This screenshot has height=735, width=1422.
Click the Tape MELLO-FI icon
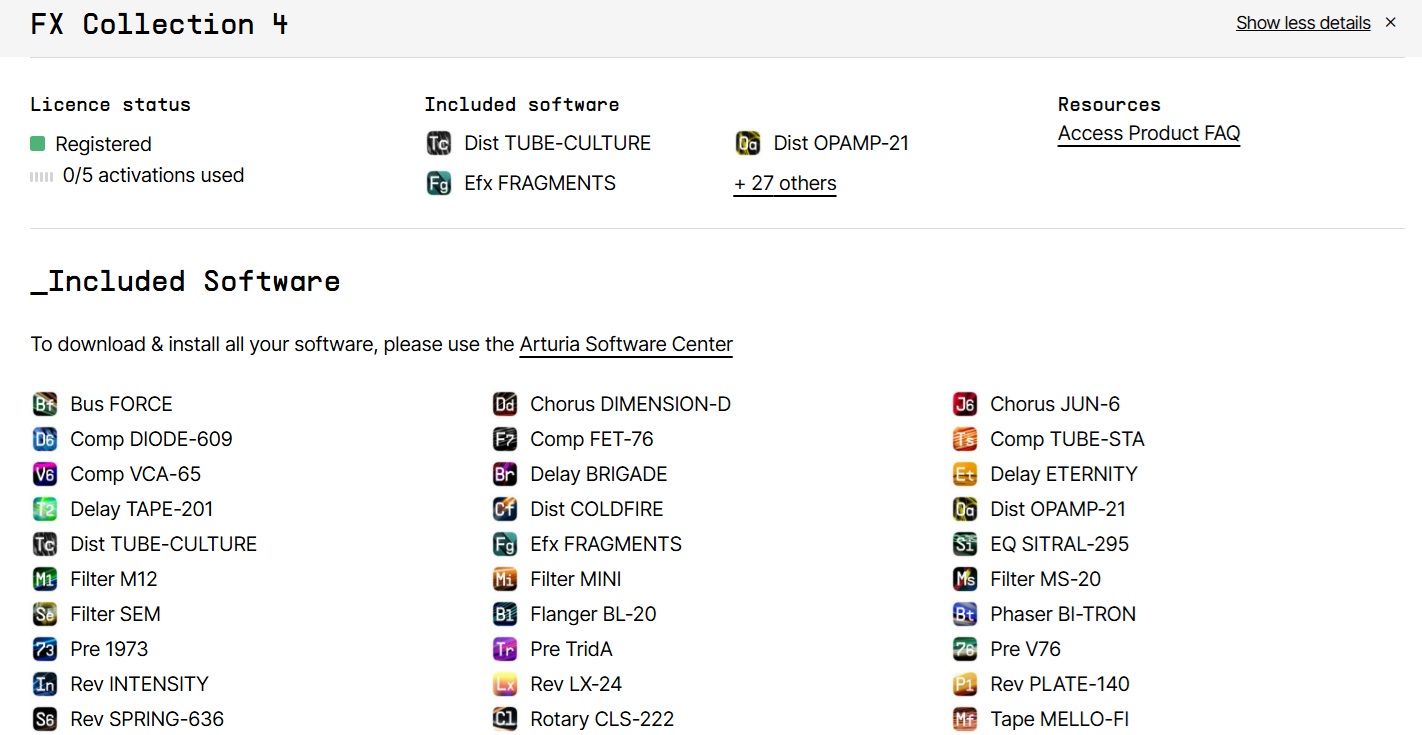(x=965, y=720)
